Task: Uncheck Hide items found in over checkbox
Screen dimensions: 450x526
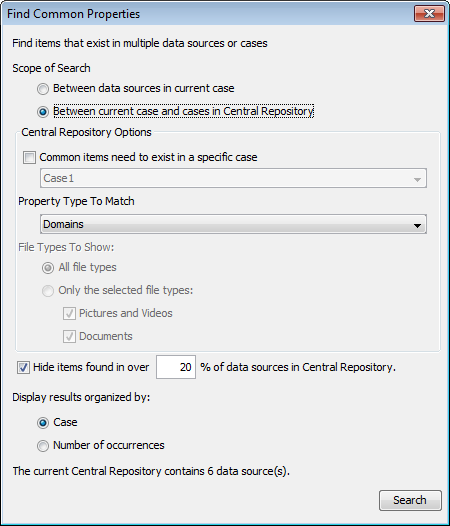Action: click(x=23, y=368)
